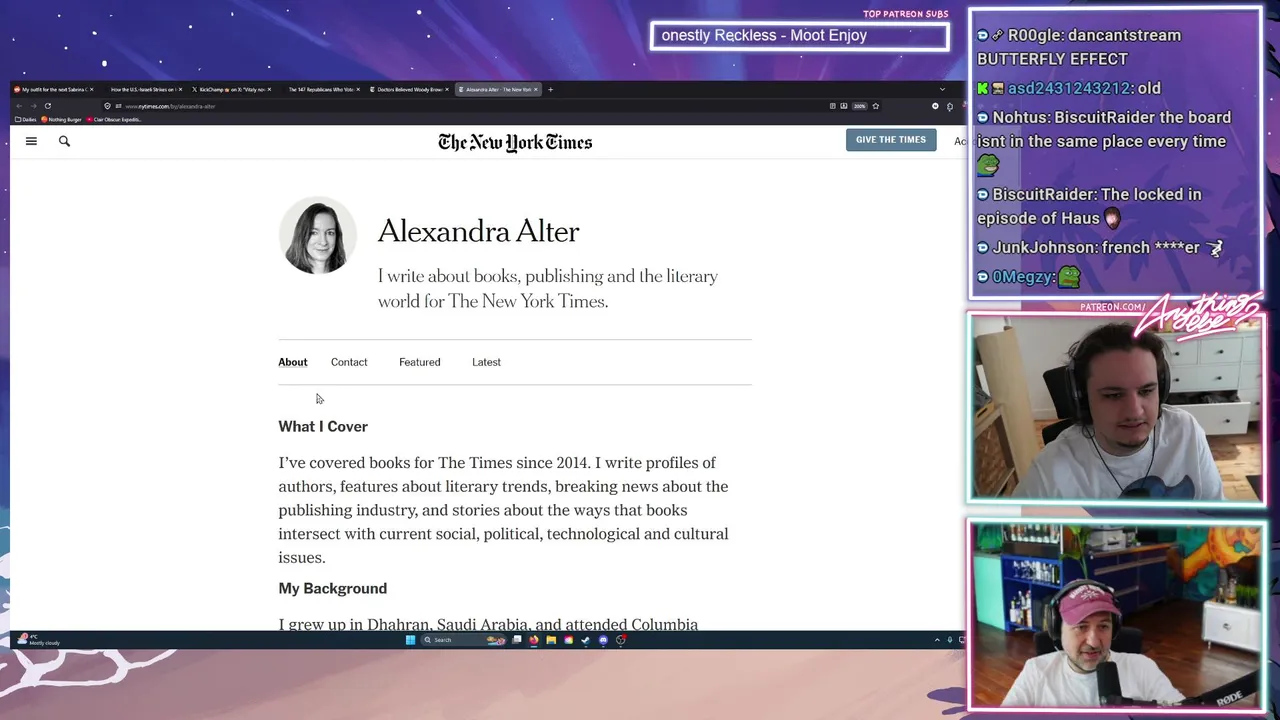Open the Nothing Burger bookmark
Viewport: 1280px width, 720px height.
click(62, 119)
